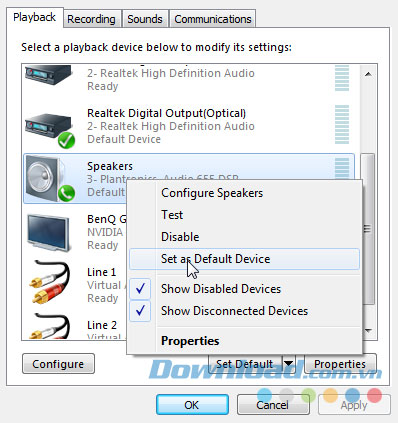Click the Cancel button

[273, 405]
